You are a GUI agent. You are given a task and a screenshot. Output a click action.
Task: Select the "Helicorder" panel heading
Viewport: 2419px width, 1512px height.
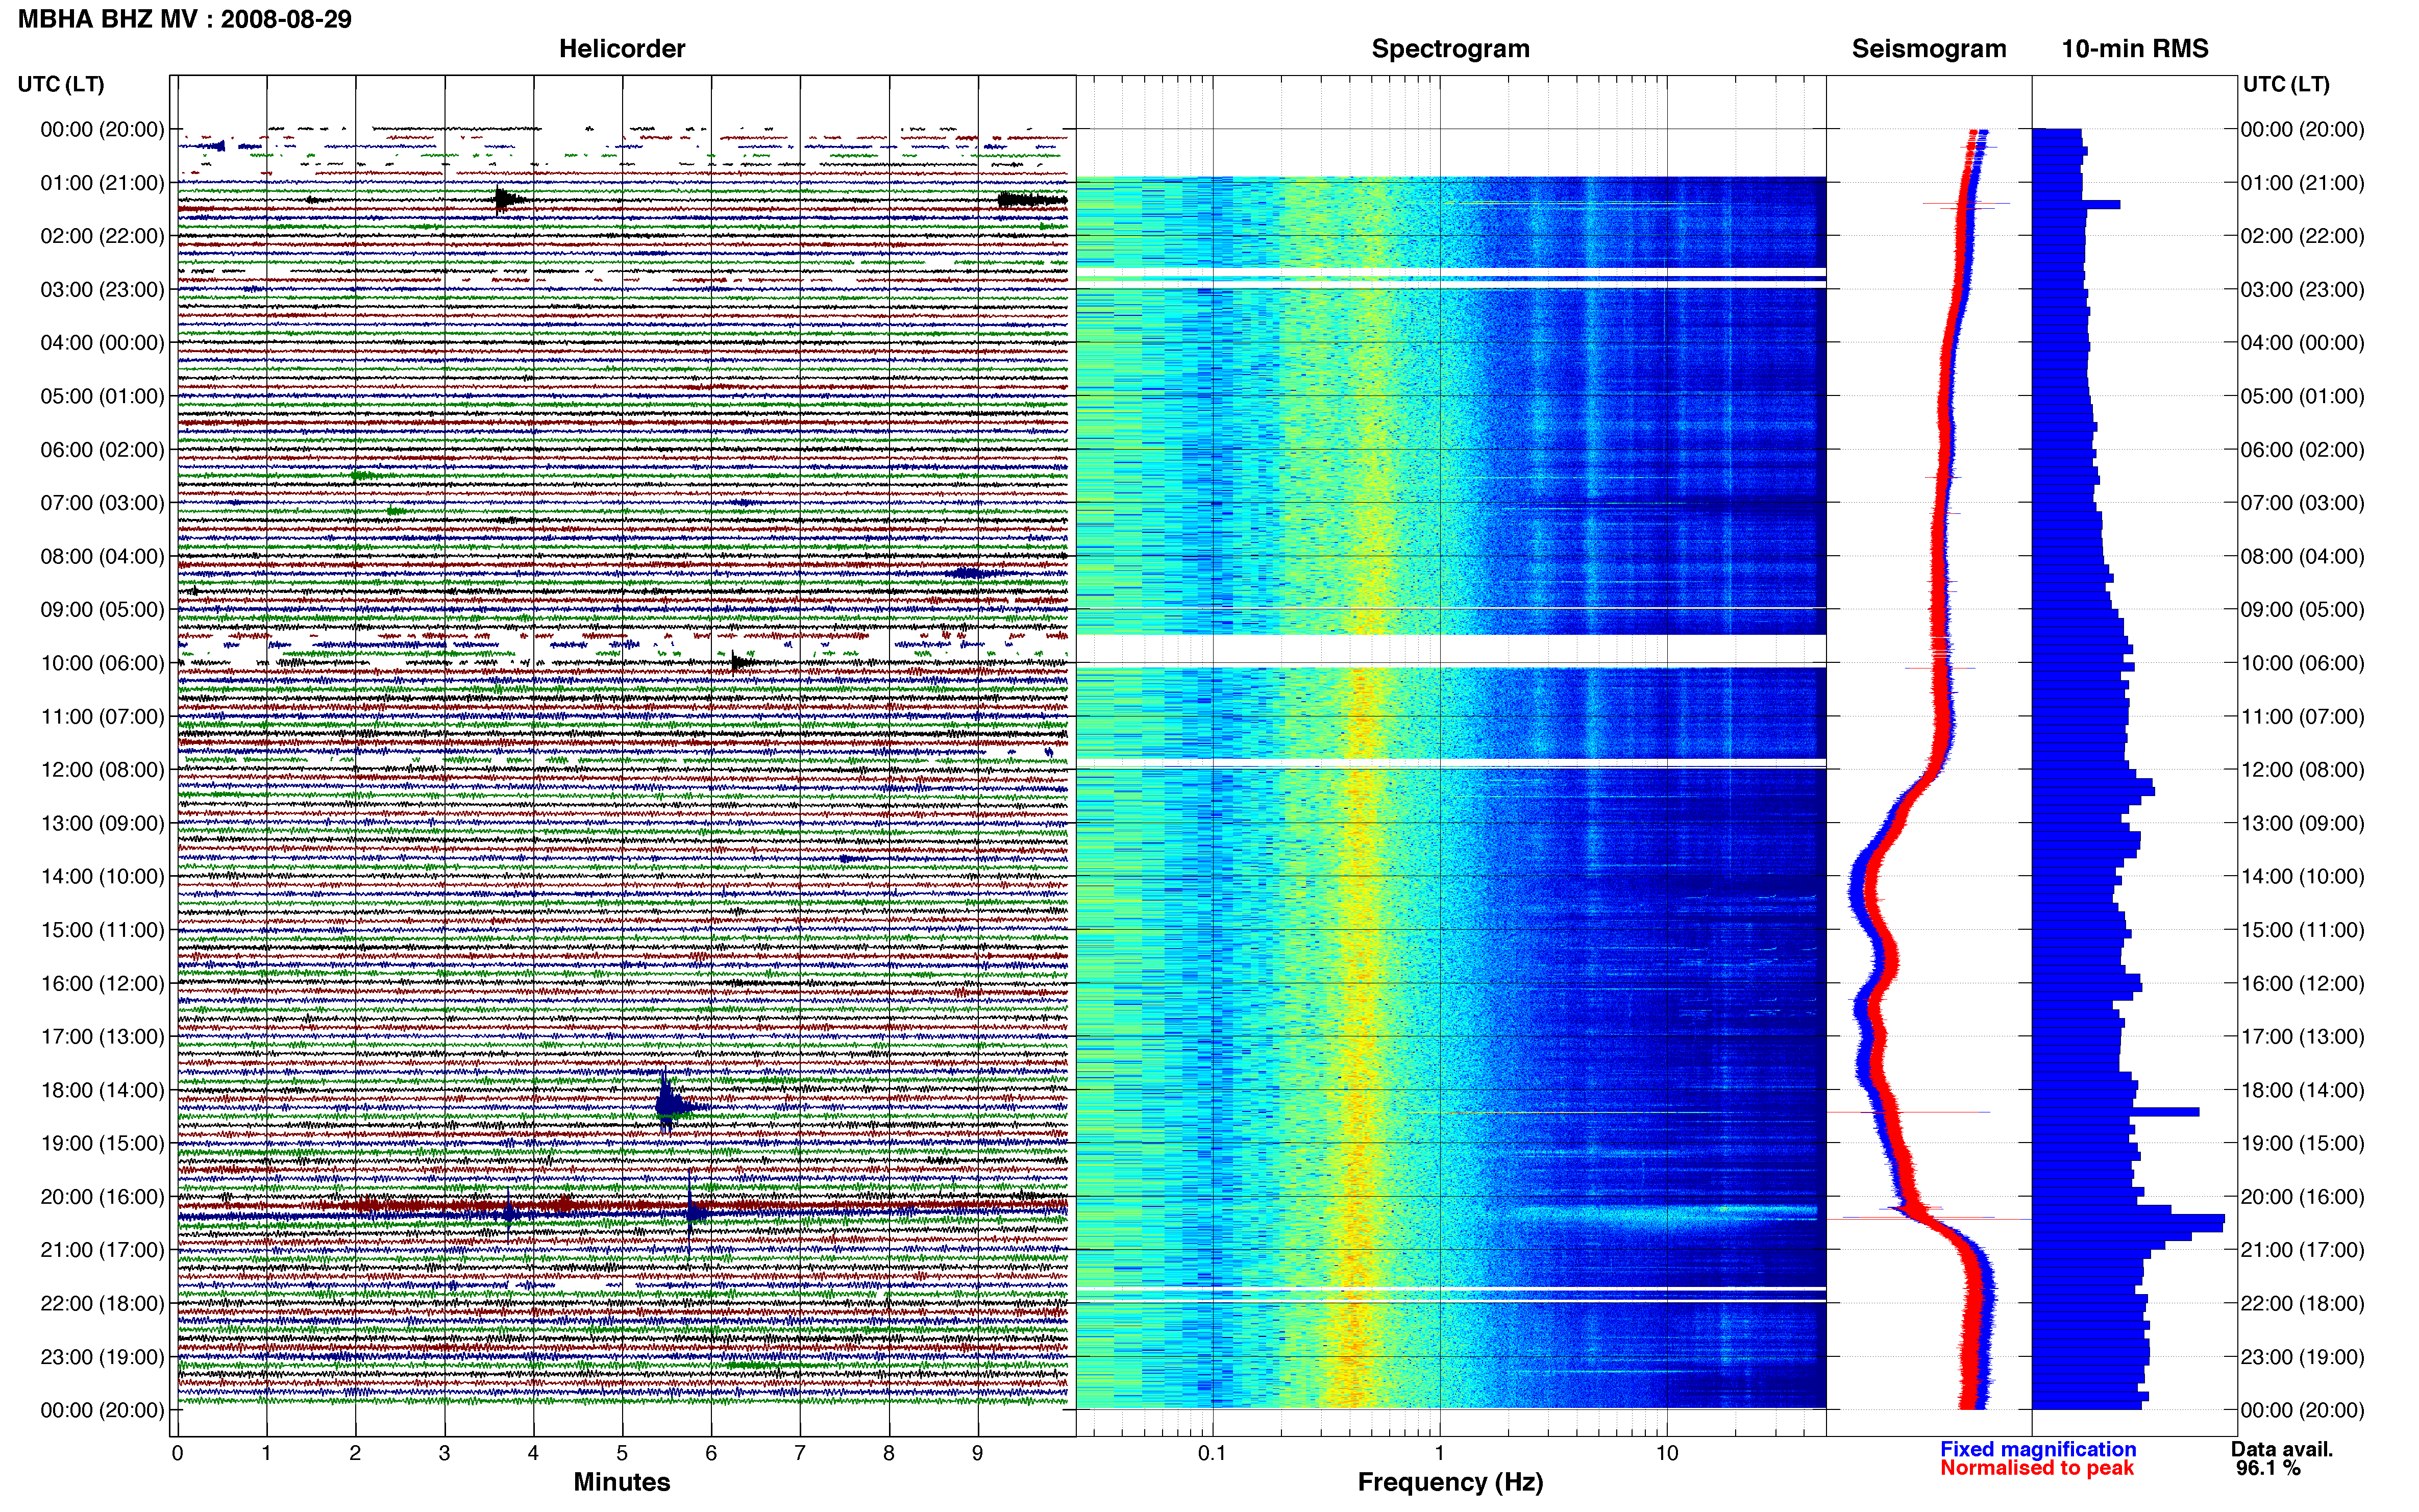click(x=622, y=49)
